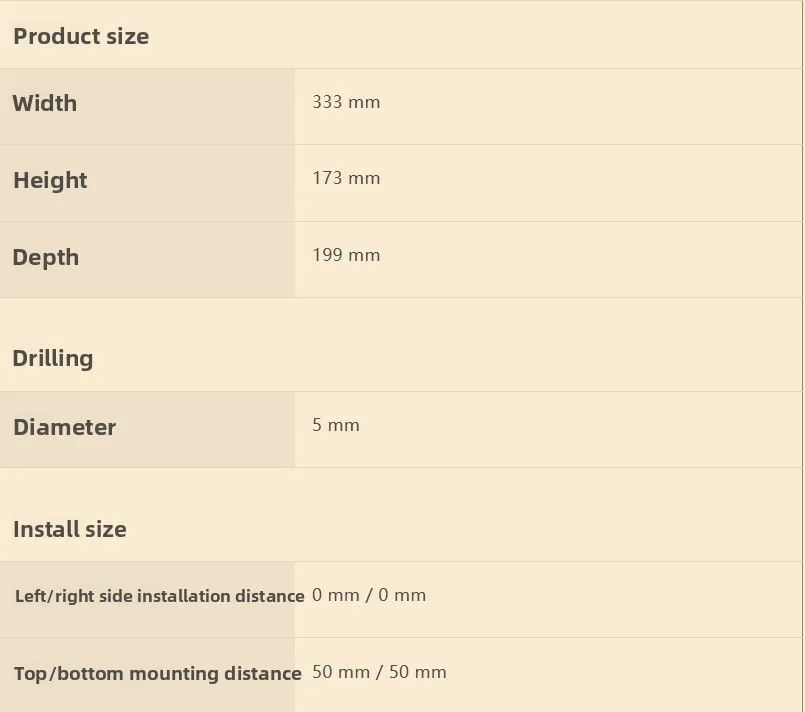Select the Height row label
805x712 pixels.
click(50, 180)
